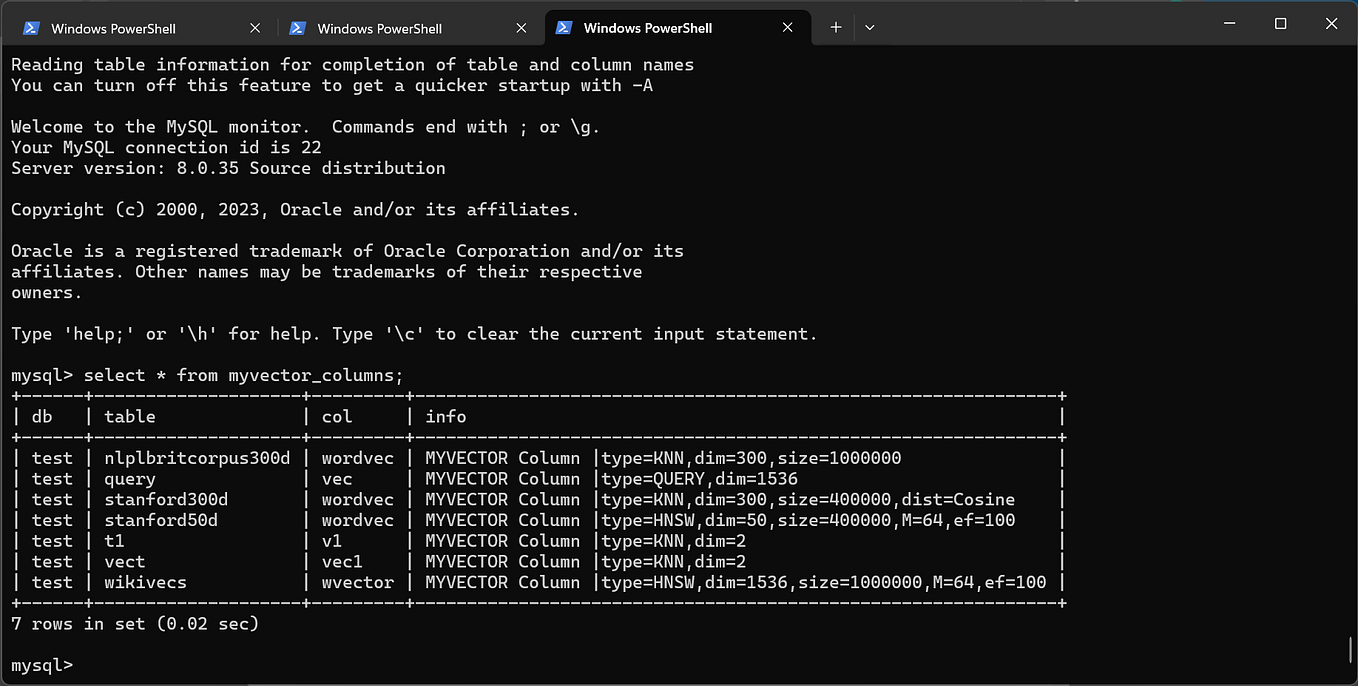Click the 'wikivecs' table cell
The height and width of the screenshot is (686, 1358).
[145, 582]
